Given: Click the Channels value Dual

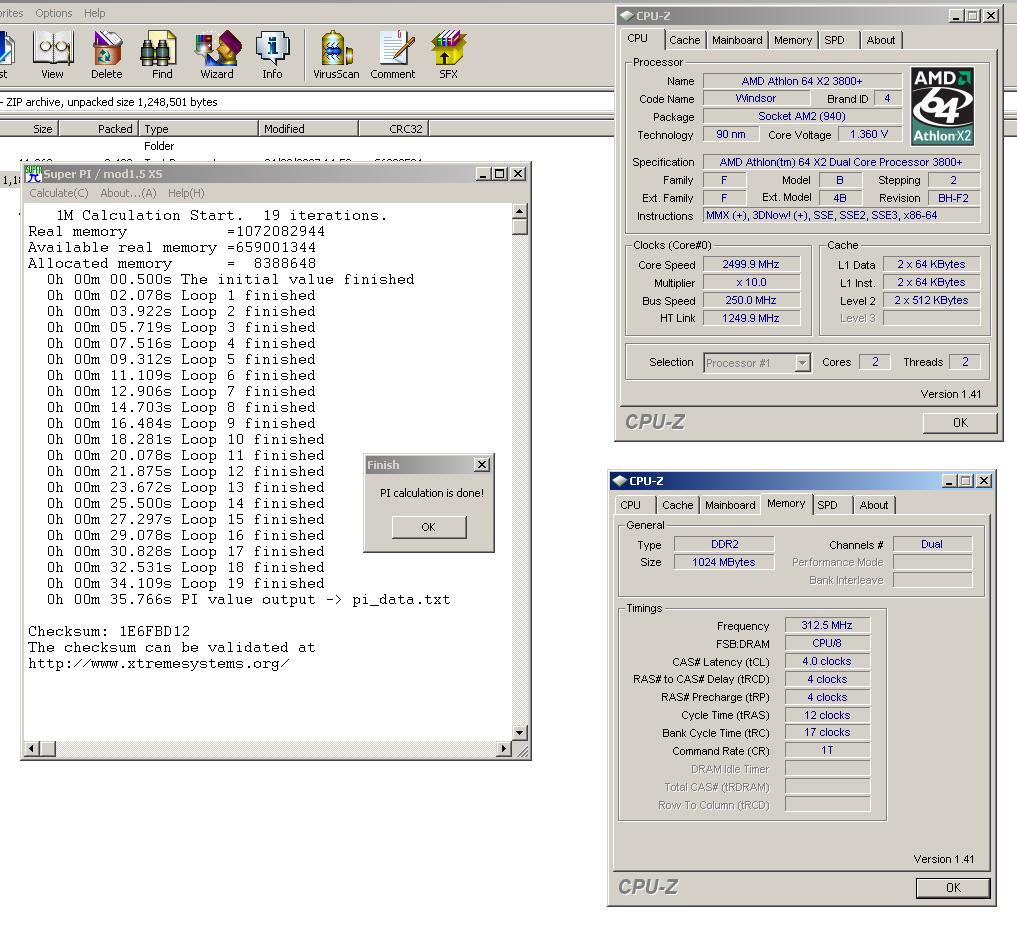Looking at the screenshot, I should [x=932, y=544].
